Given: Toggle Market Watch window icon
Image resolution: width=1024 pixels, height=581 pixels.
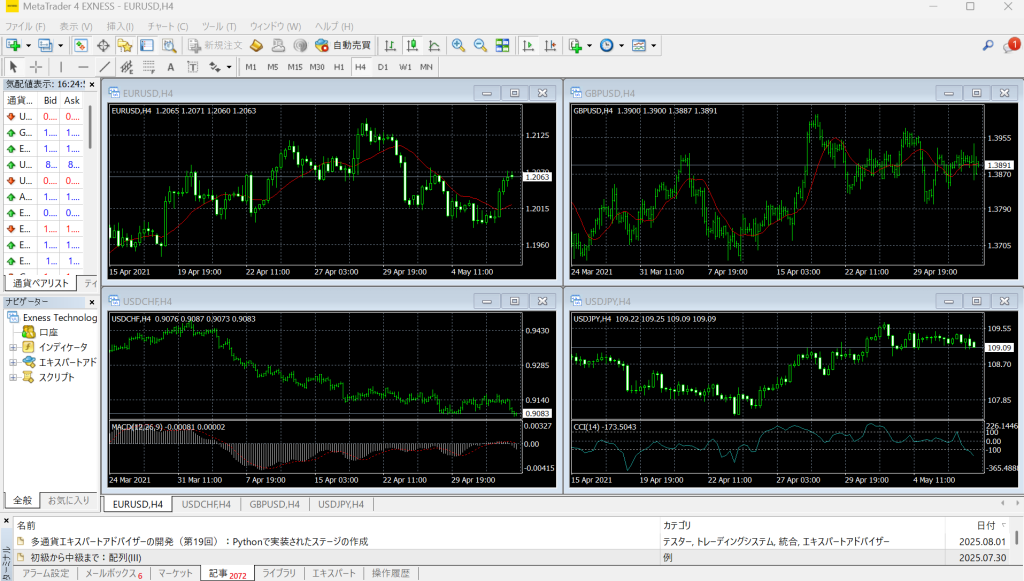Looking at the screenshot, I should coord(81,45).
